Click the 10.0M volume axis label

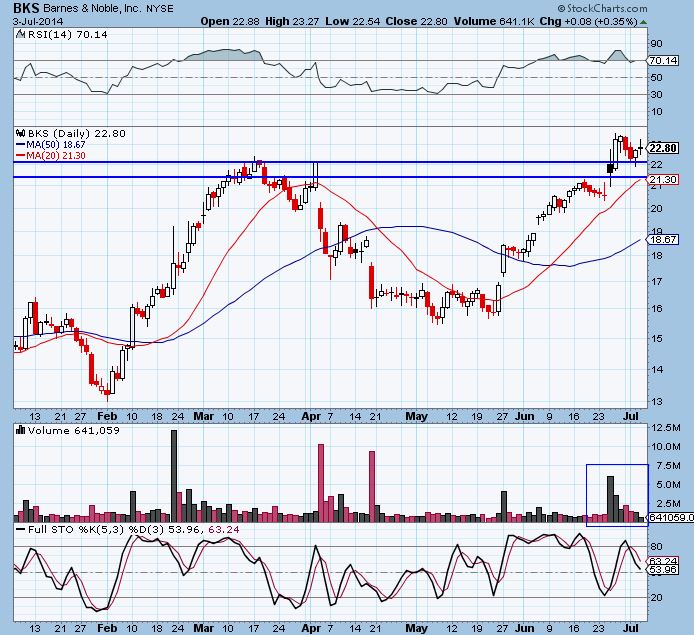click(x=666, y=446)
